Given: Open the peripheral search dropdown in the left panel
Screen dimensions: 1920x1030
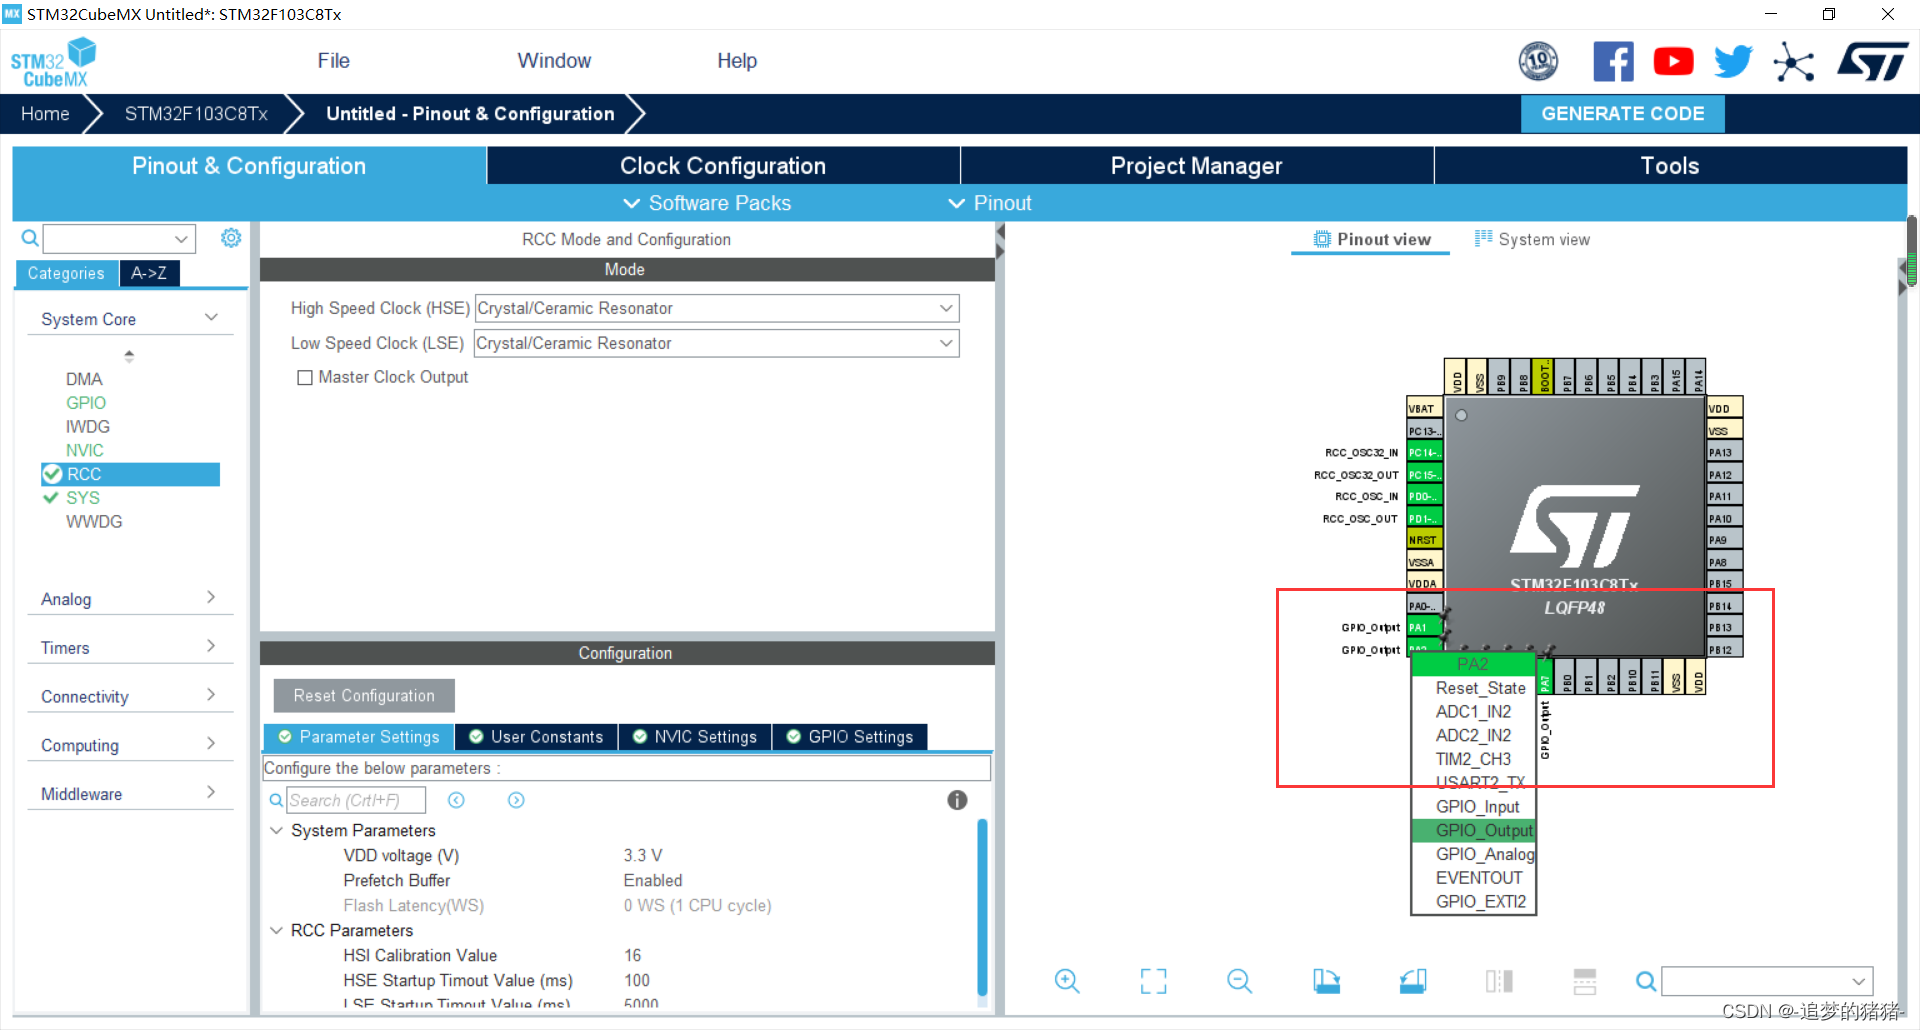Looking at the screenshot, I should (119, 238).
